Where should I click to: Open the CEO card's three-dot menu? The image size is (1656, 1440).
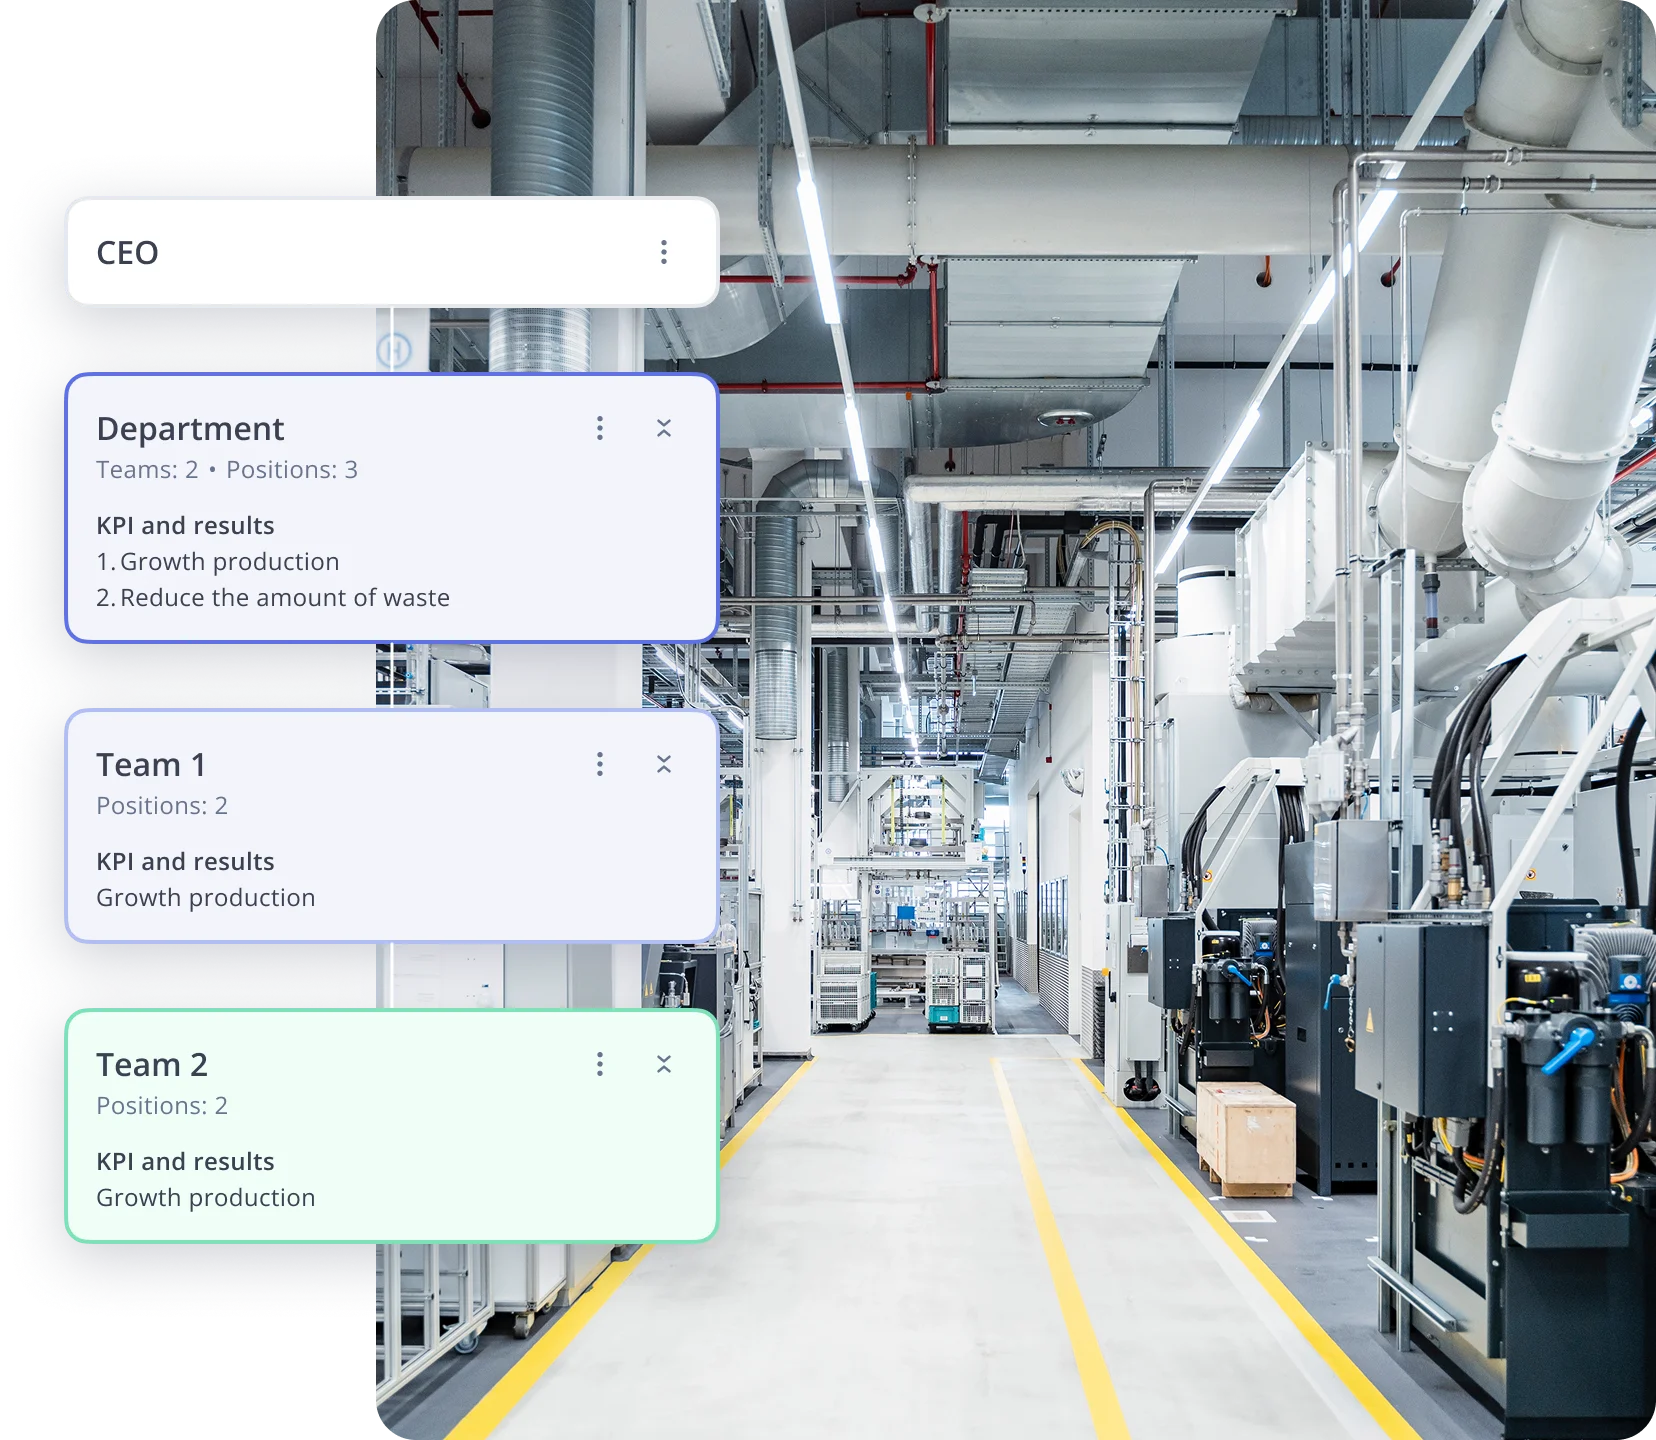pyautogui.click(x=663, y=252)
